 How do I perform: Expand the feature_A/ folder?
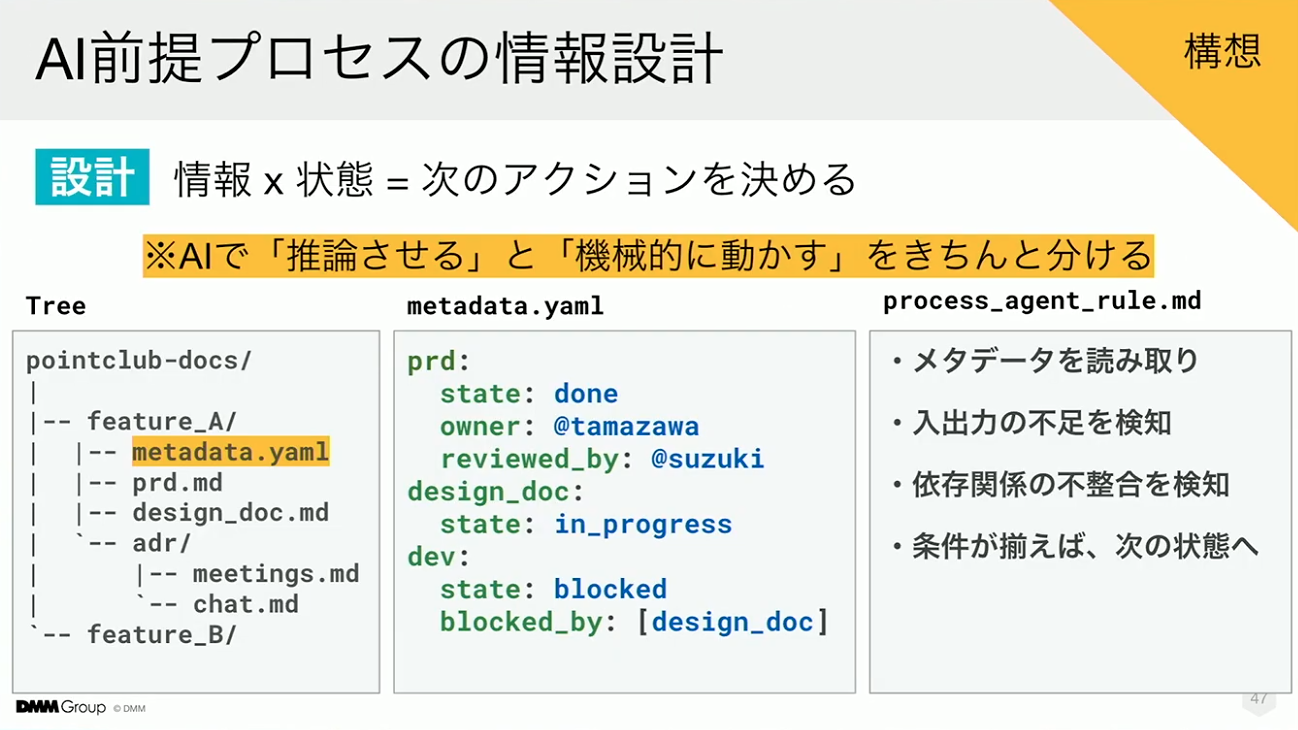(162, 422)
